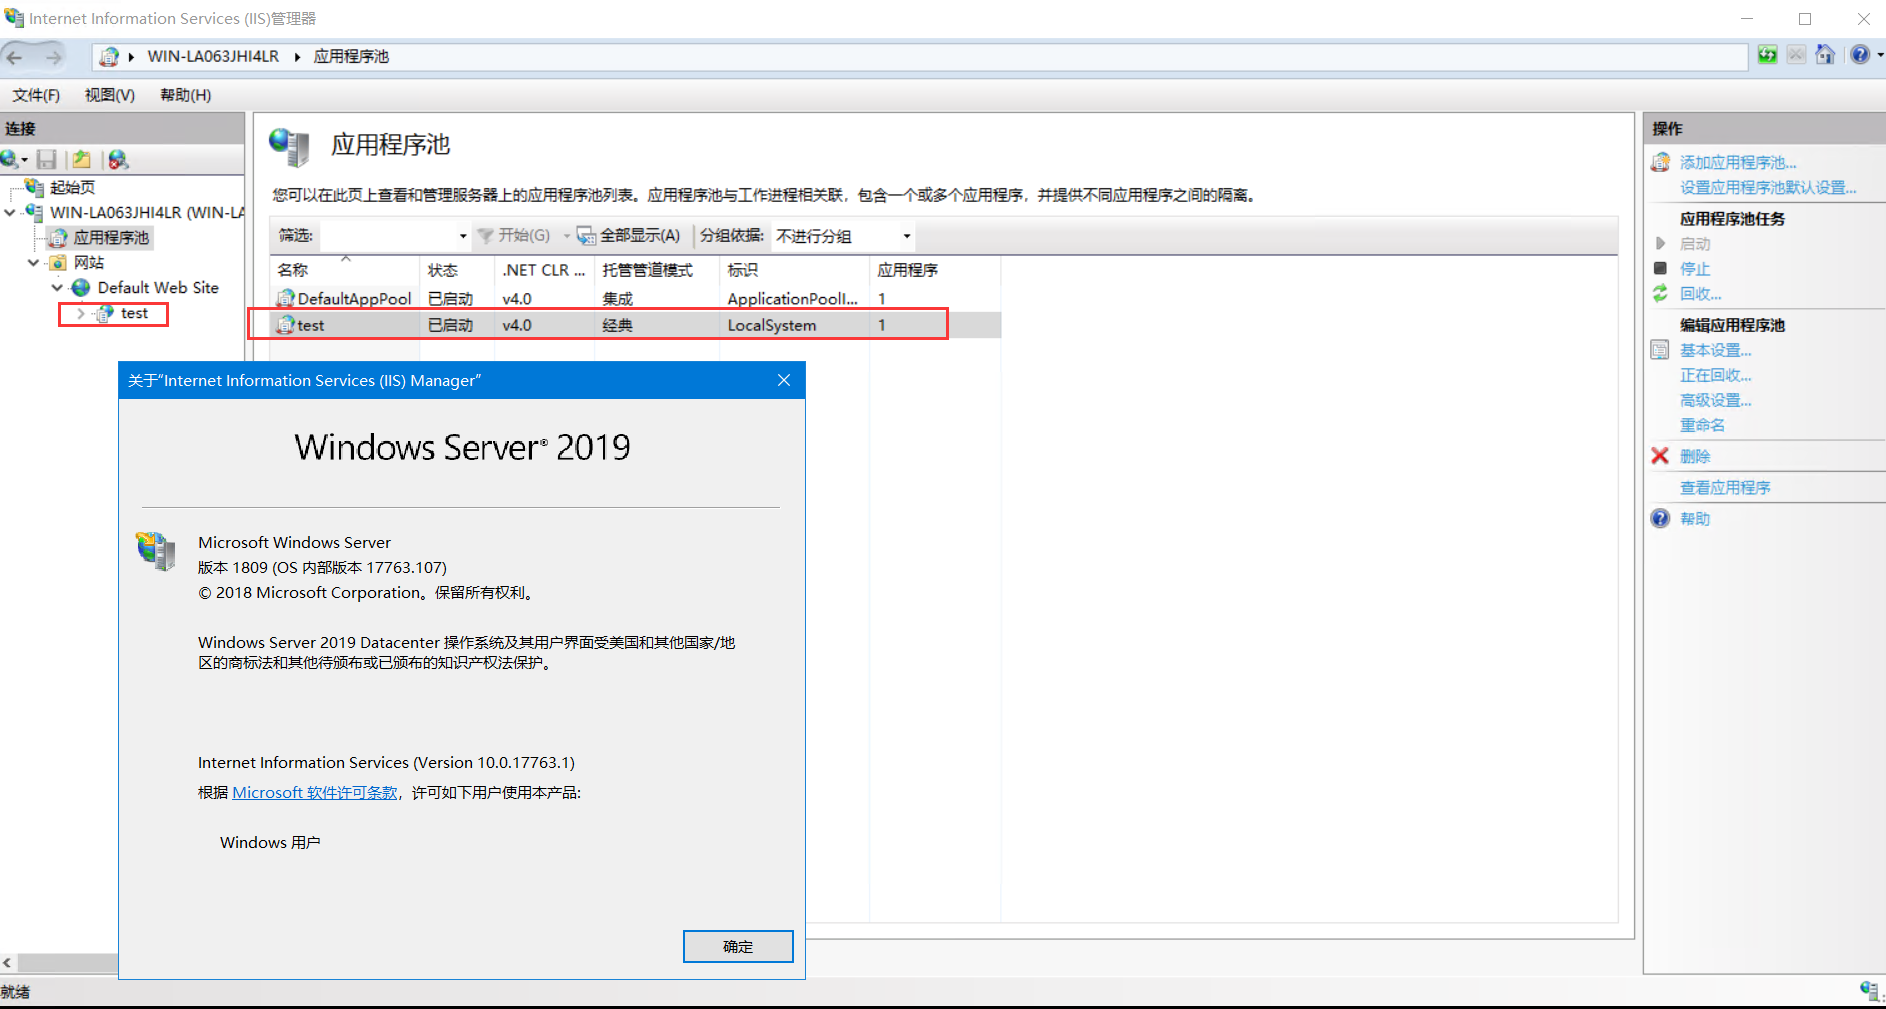Viewport: 1886px width, 1009px height.
Task: Click 确定 in the About dialog
Action: [x=738, y=946]
